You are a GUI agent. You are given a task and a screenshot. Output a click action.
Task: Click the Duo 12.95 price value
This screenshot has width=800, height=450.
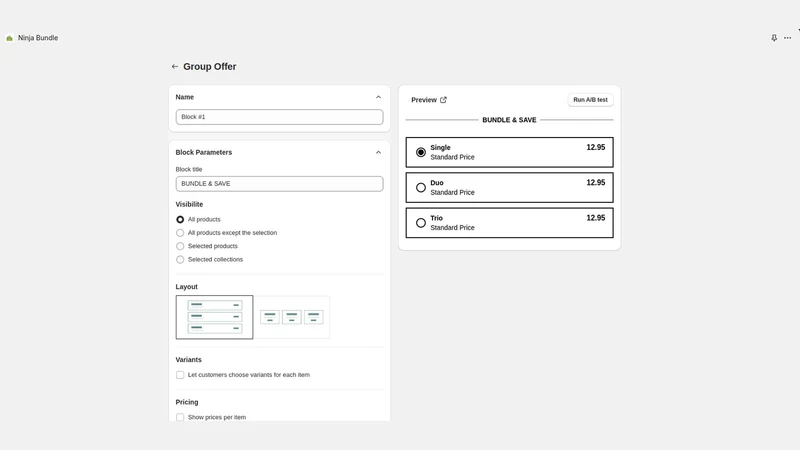pyautogui.click(x=595, y=183)
